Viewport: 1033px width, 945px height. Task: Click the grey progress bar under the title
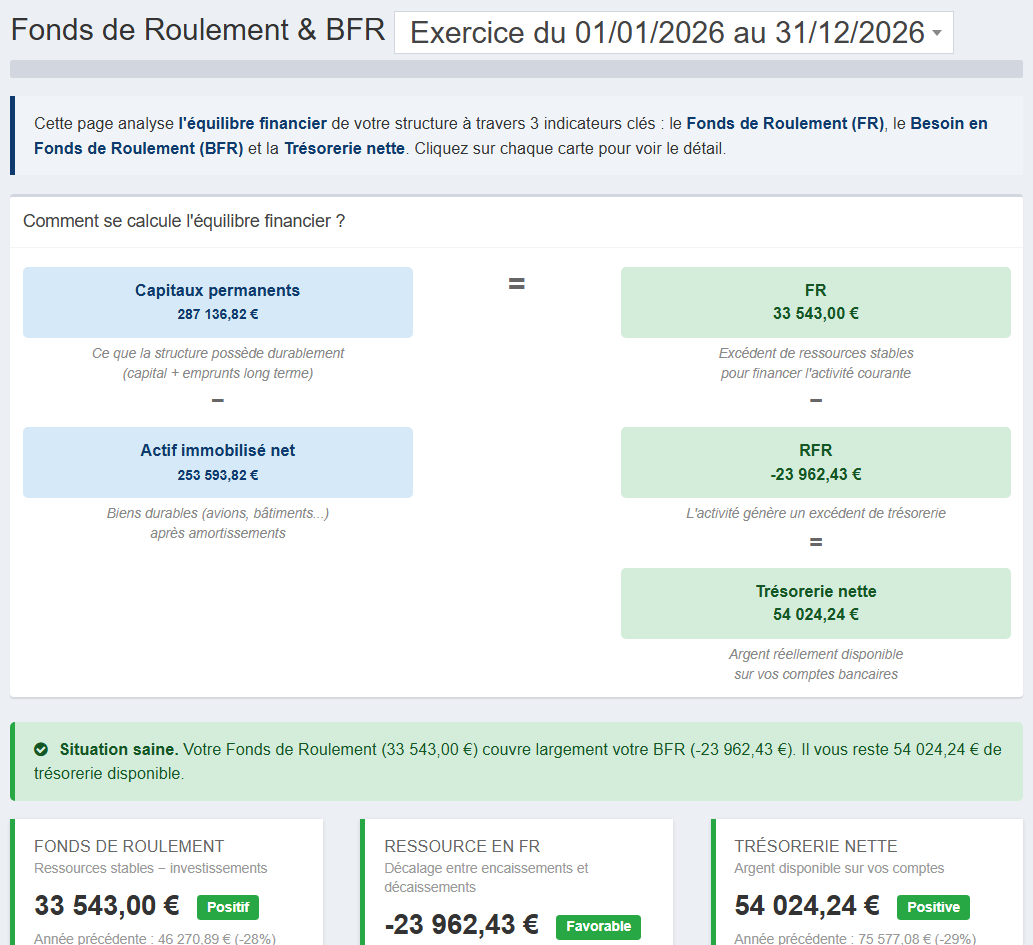pos(516,69)
